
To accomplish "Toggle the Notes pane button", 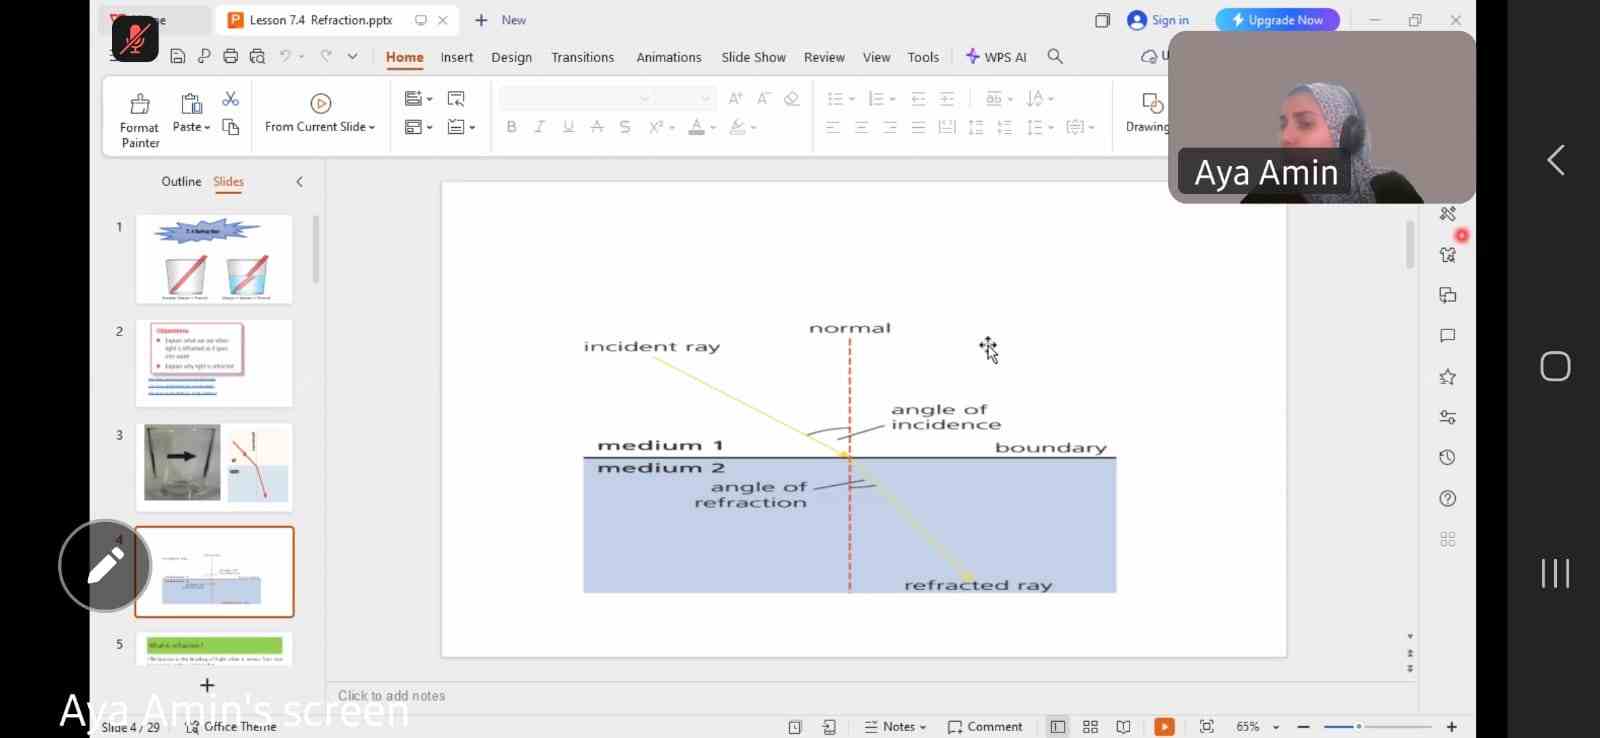I will tap(895, 727).
